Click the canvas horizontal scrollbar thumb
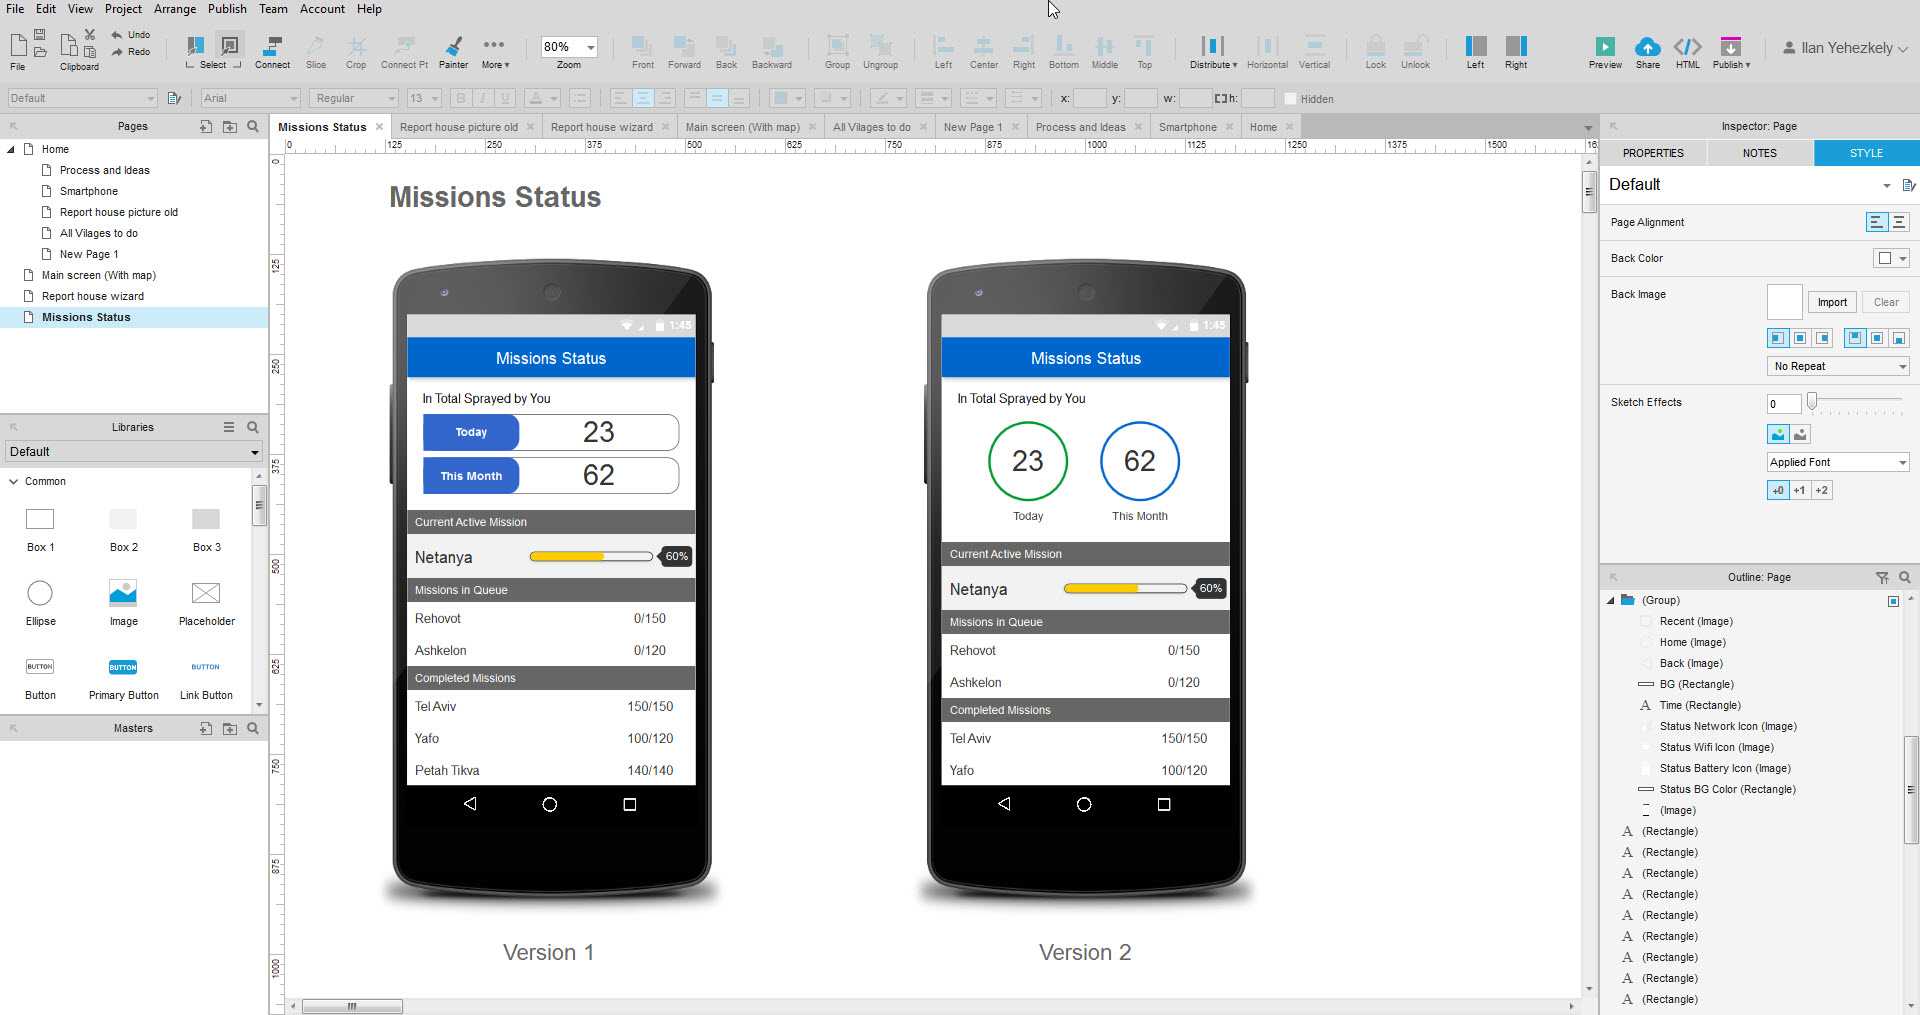The image size is (1920, 1015). click(352, 1006)
